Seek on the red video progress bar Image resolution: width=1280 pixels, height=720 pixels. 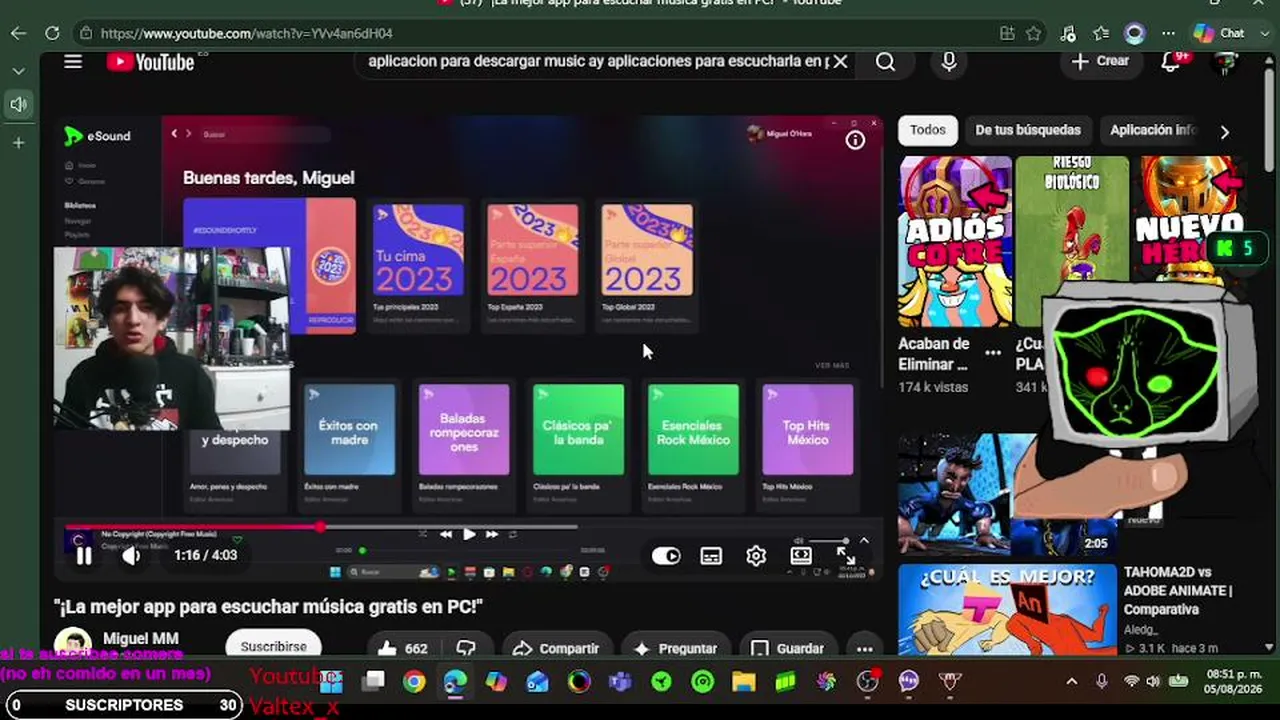[320, 526]
